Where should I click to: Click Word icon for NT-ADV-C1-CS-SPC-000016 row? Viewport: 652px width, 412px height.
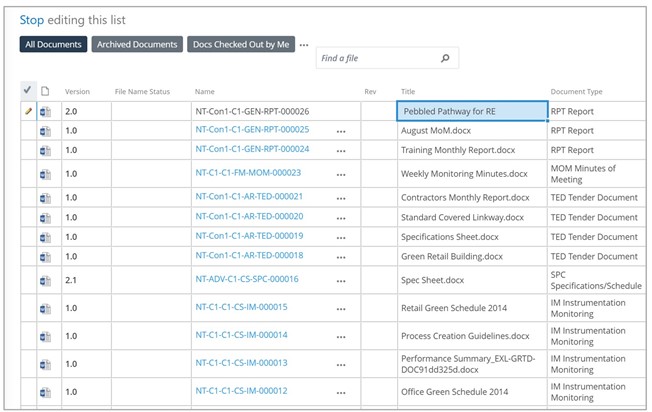pos(45,281)
